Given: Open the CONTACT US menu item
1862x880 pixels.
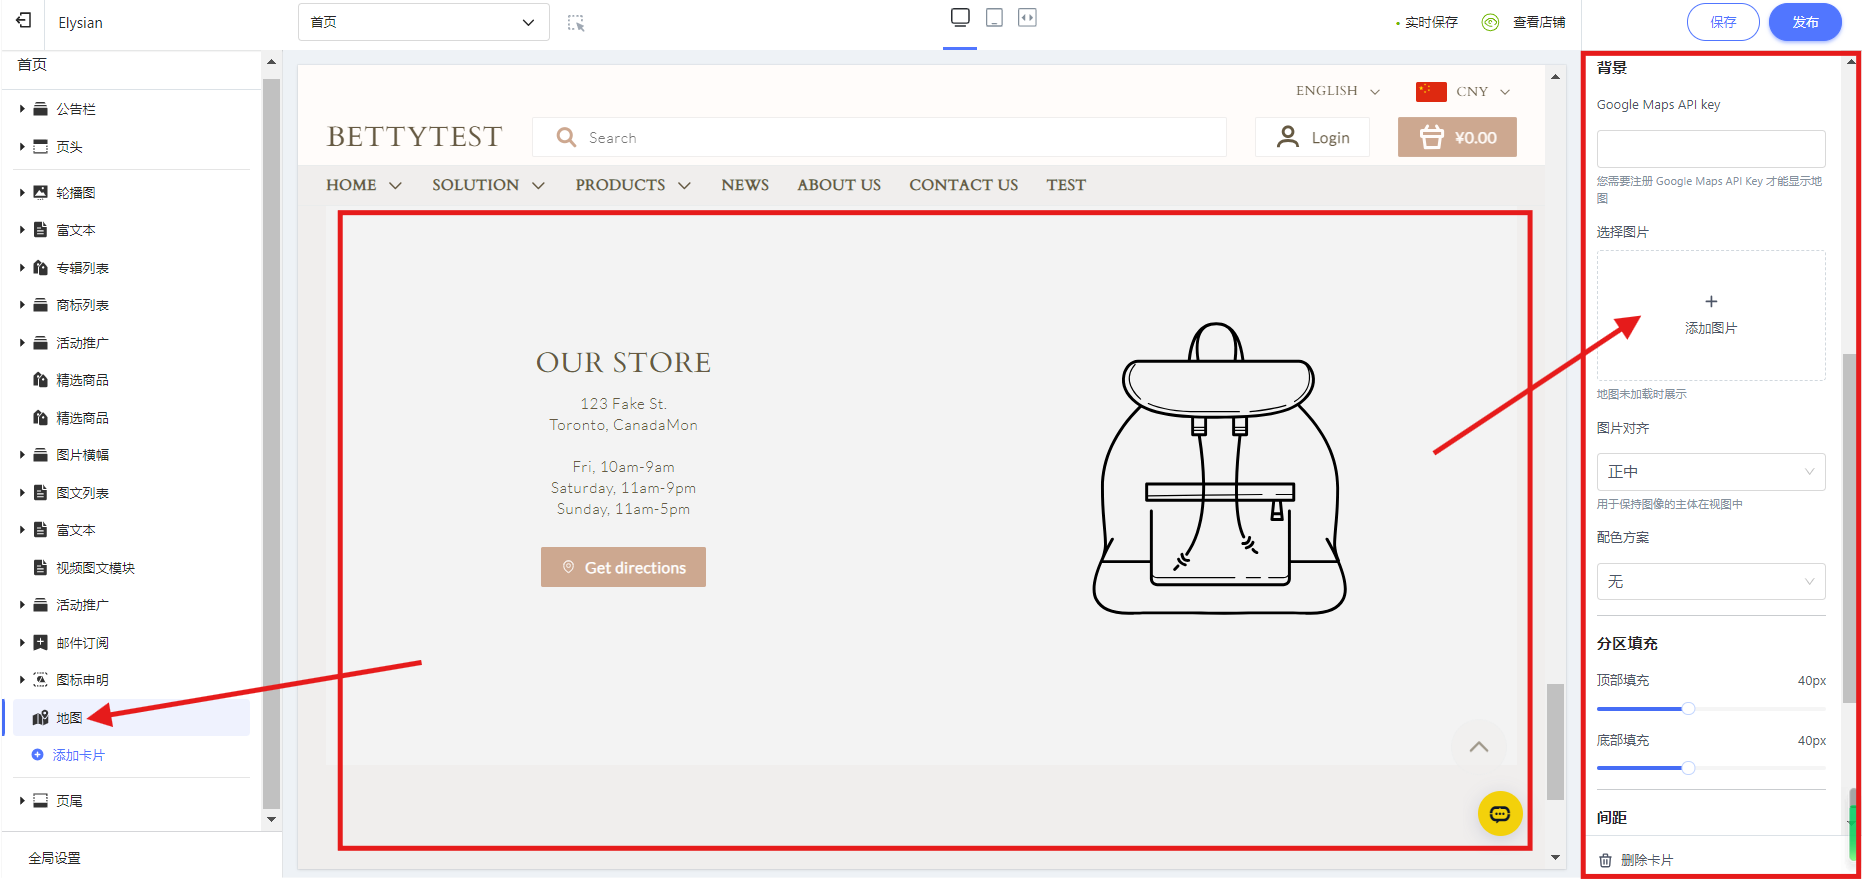Looking at the screenshot, I should coord(963,185).
